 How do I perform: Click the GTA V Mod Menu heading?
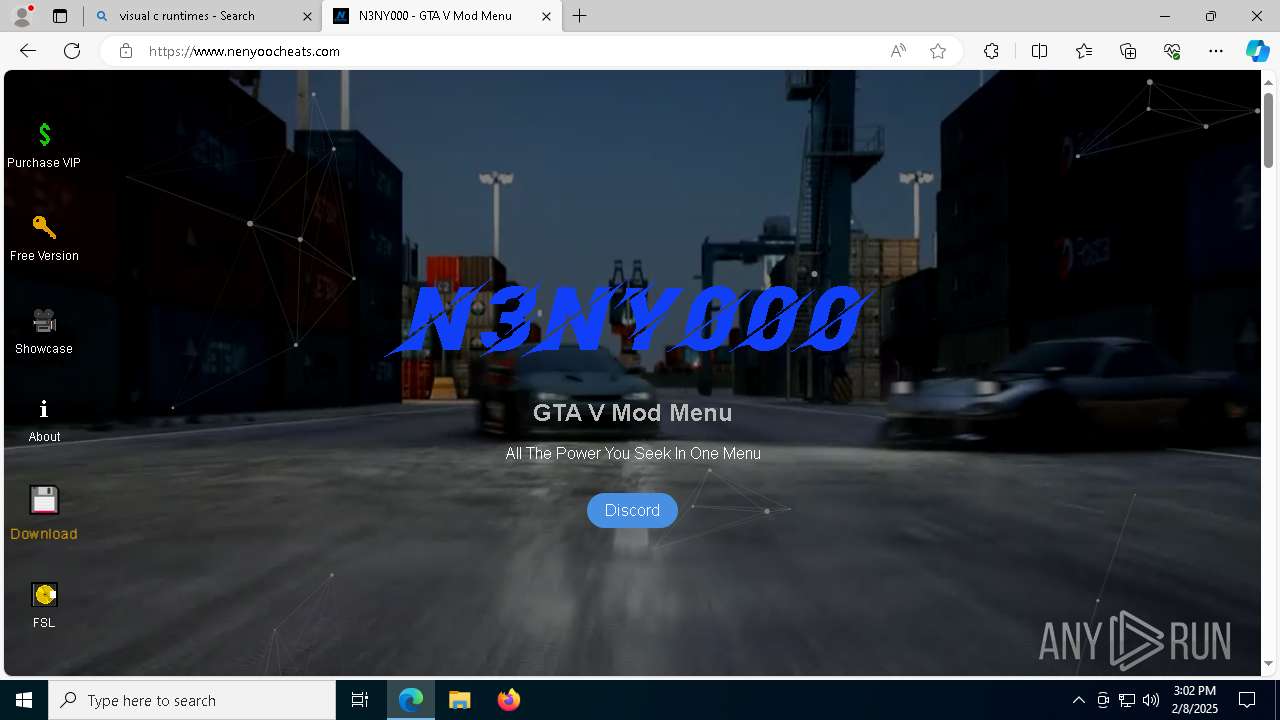[632, 413]
